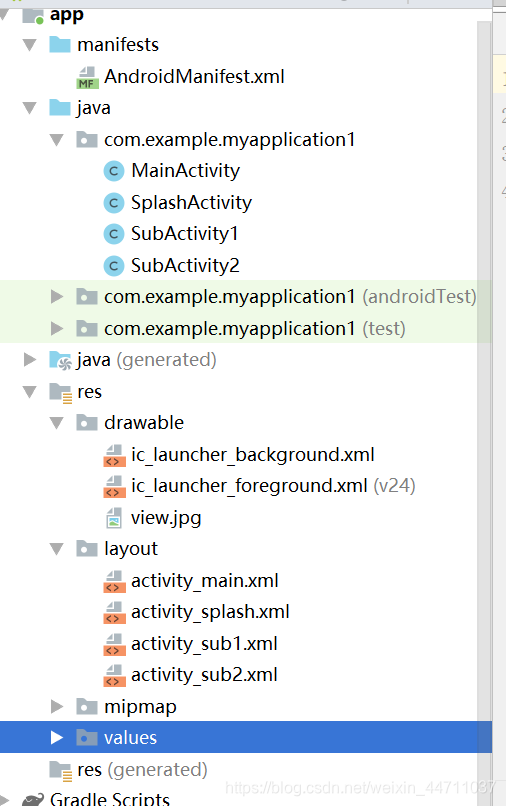Screen dimensions: 506x806
Task: Click the drawable folder icon
Action: (87, 423)
